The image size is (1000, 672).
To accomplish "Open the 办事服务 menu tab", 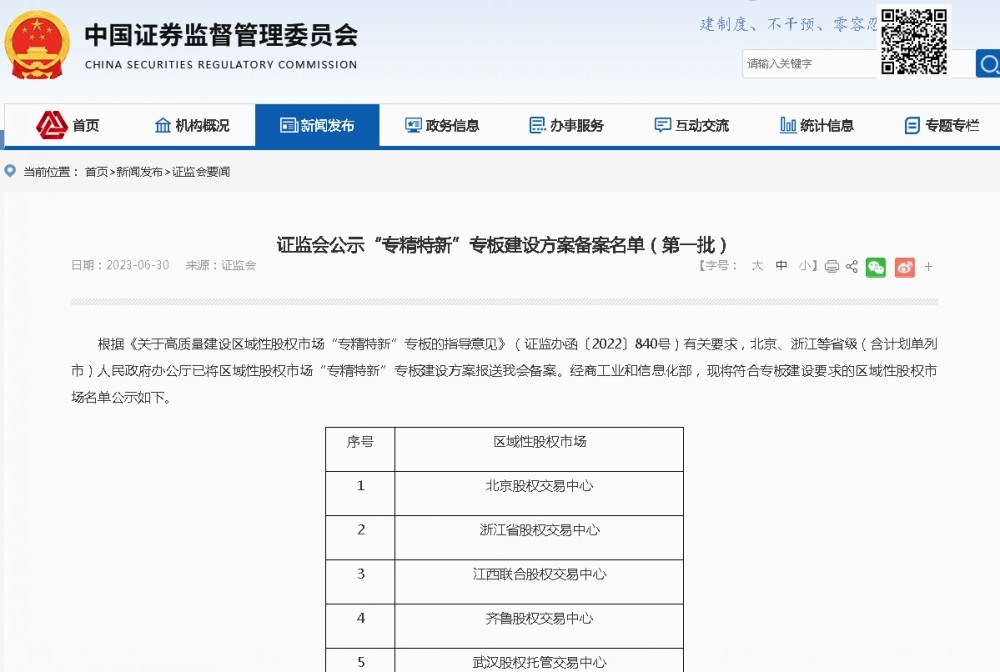I will [x=566, y=125].
